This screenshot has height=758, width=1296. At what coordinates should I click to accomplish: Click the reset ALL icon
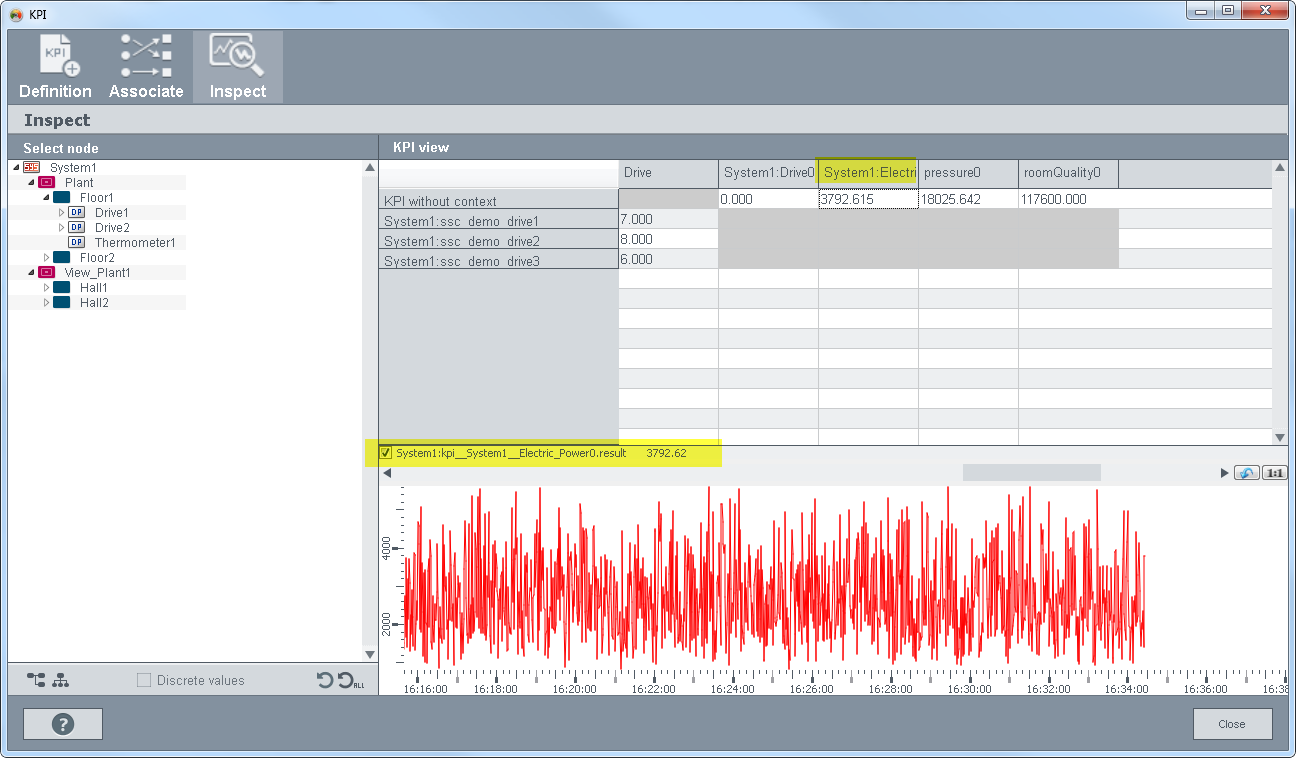[347, 681]
